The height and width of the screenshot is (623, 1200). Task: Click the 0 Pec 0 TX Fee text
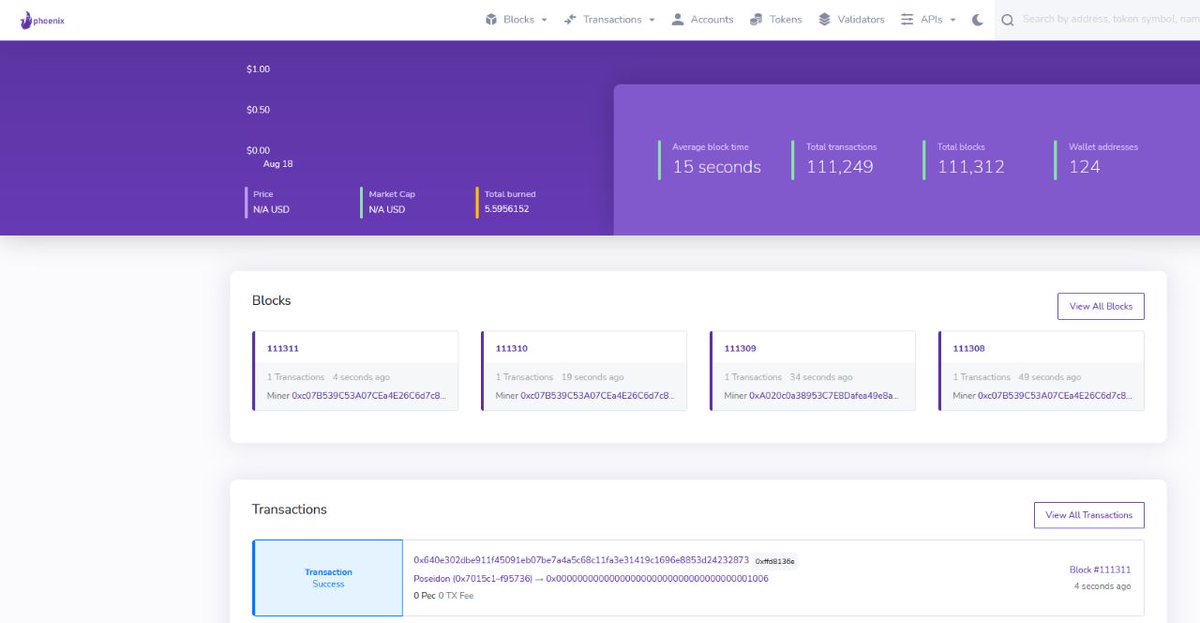pos(443,596)
